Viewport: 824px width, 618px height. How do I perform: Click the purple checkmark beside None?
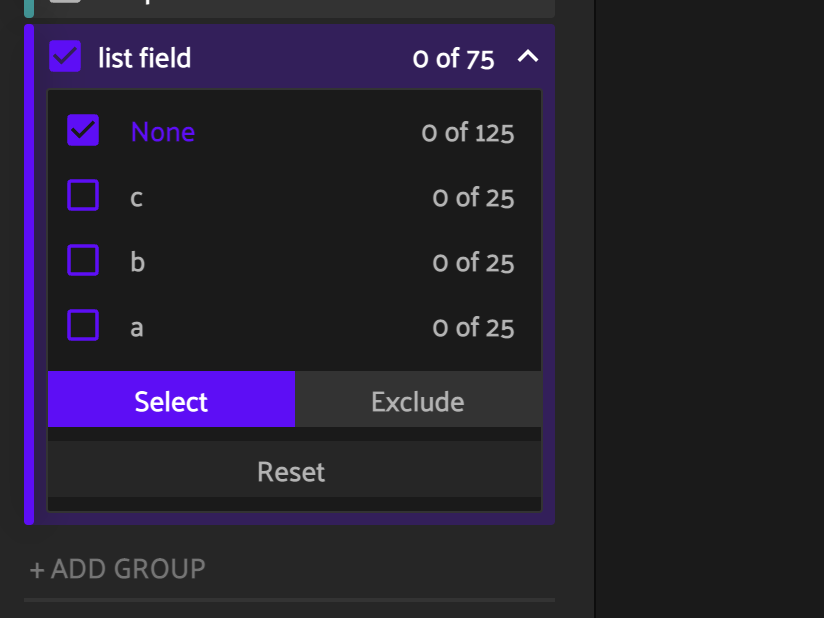pyautogui.click(x=83, y=130)
